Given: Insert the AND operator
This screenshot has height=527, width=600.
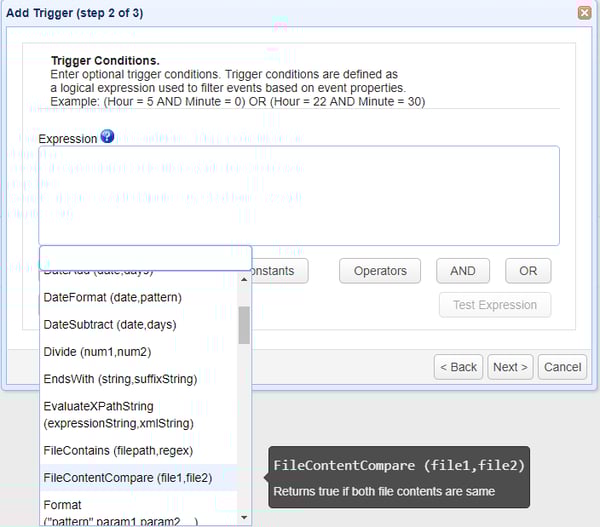Looking at the screenshot, I should (x=462, y=271).
